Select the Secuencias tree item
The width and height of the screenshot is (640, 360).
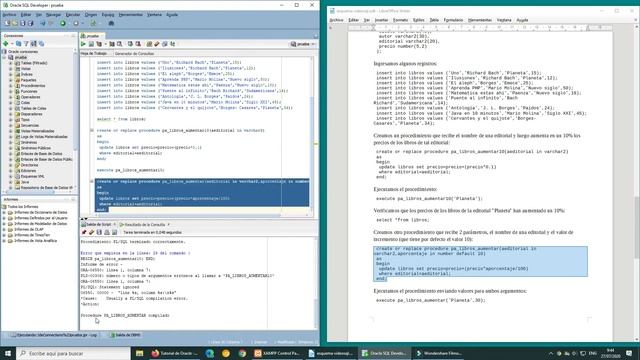coord(29,126)
